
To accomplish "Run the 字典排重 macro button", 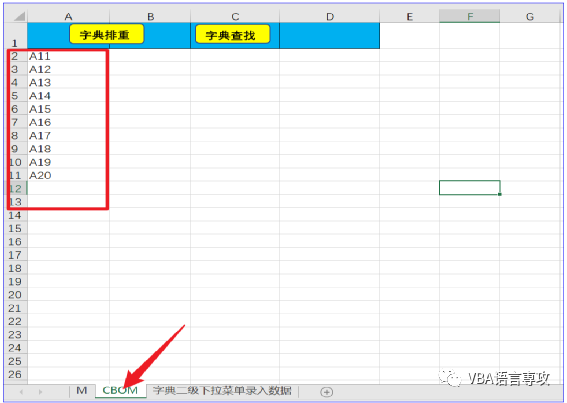I will pos(107,34).
